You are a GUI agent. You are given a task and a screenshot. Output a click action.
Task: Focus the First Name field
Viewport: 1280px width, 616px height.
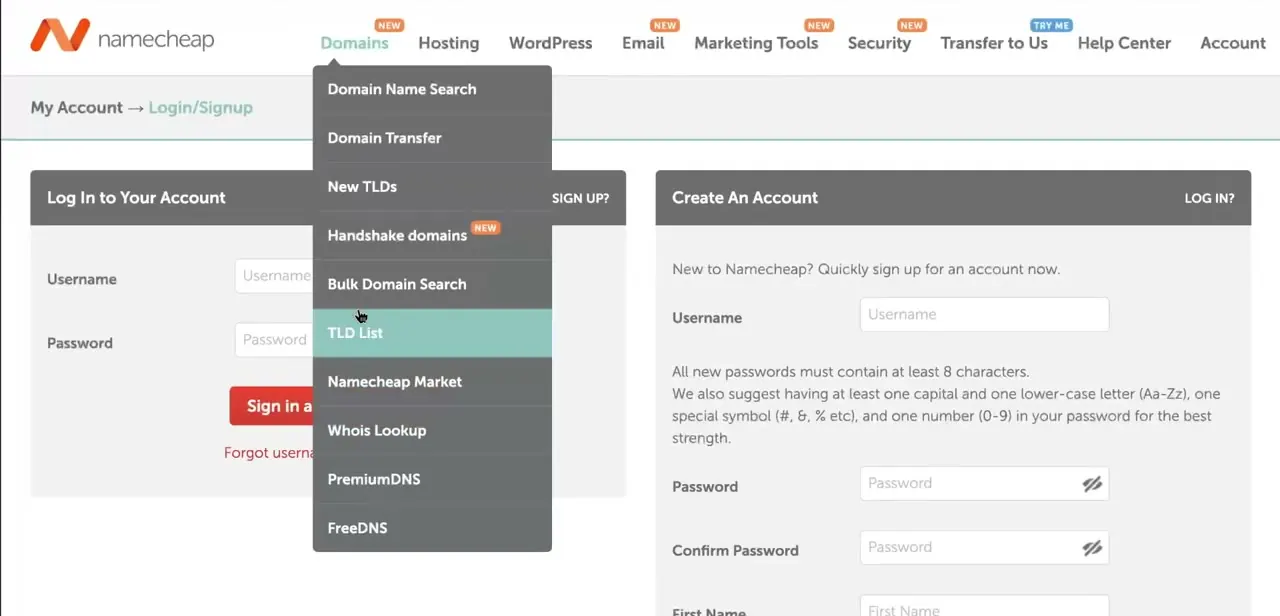tap(984, 606)
